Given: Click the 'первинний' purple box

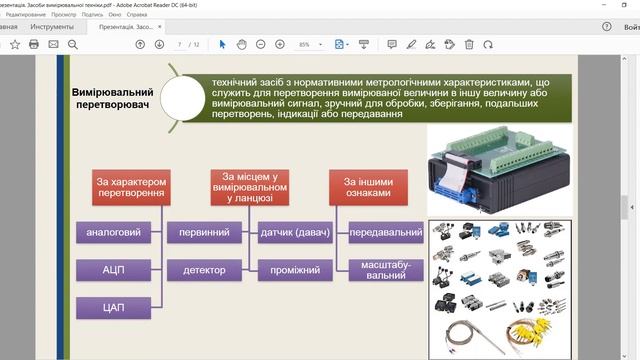Looking at the screenshot, I should click(204, 232).
